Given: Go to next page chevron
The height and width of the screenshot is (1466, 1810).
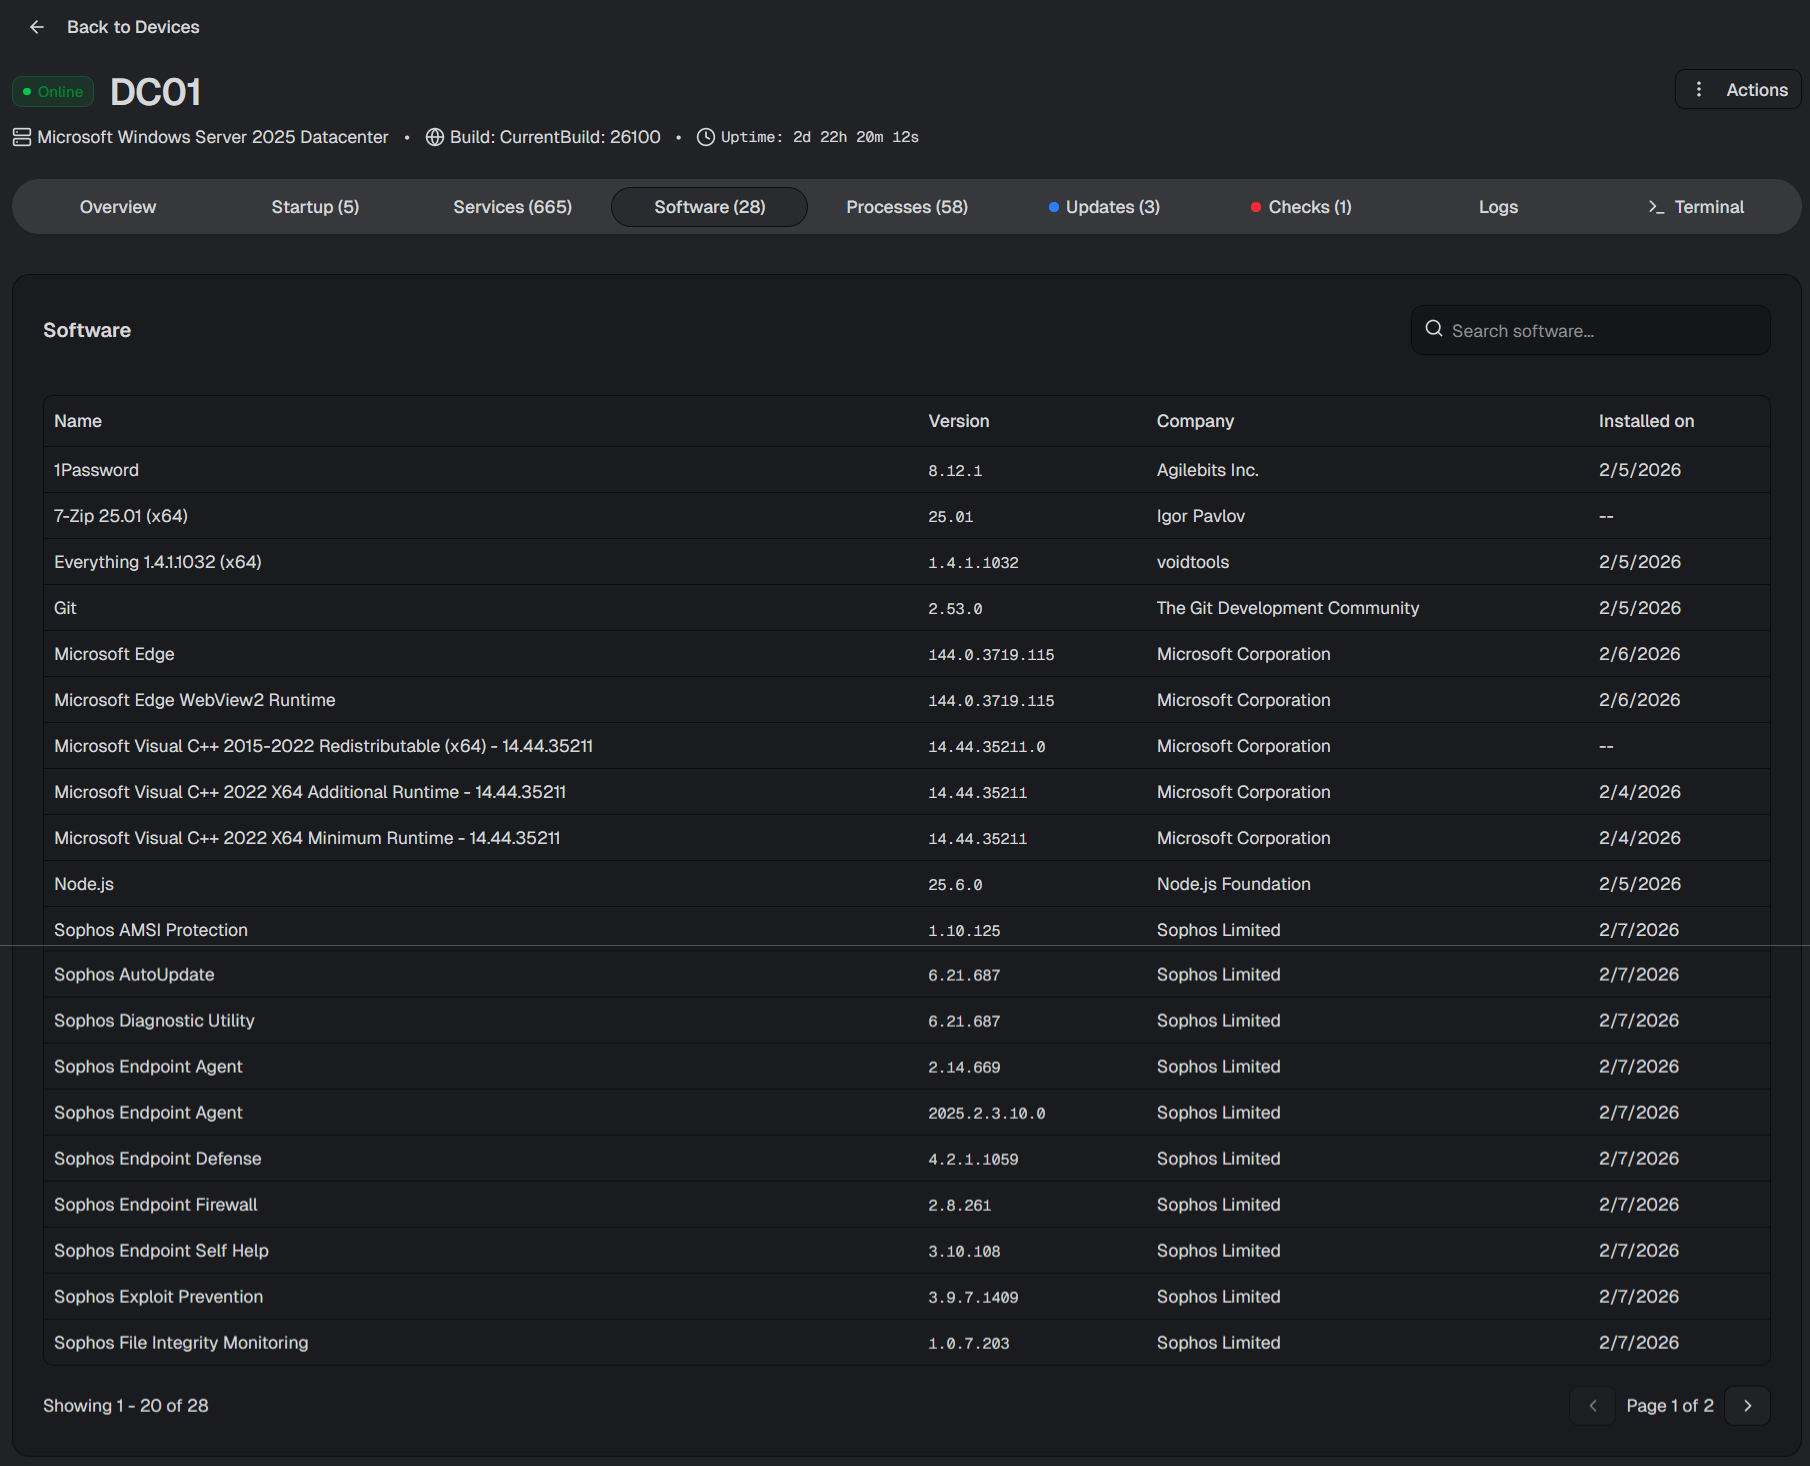Looking at the screenshot, I should pos(1747,1405).
